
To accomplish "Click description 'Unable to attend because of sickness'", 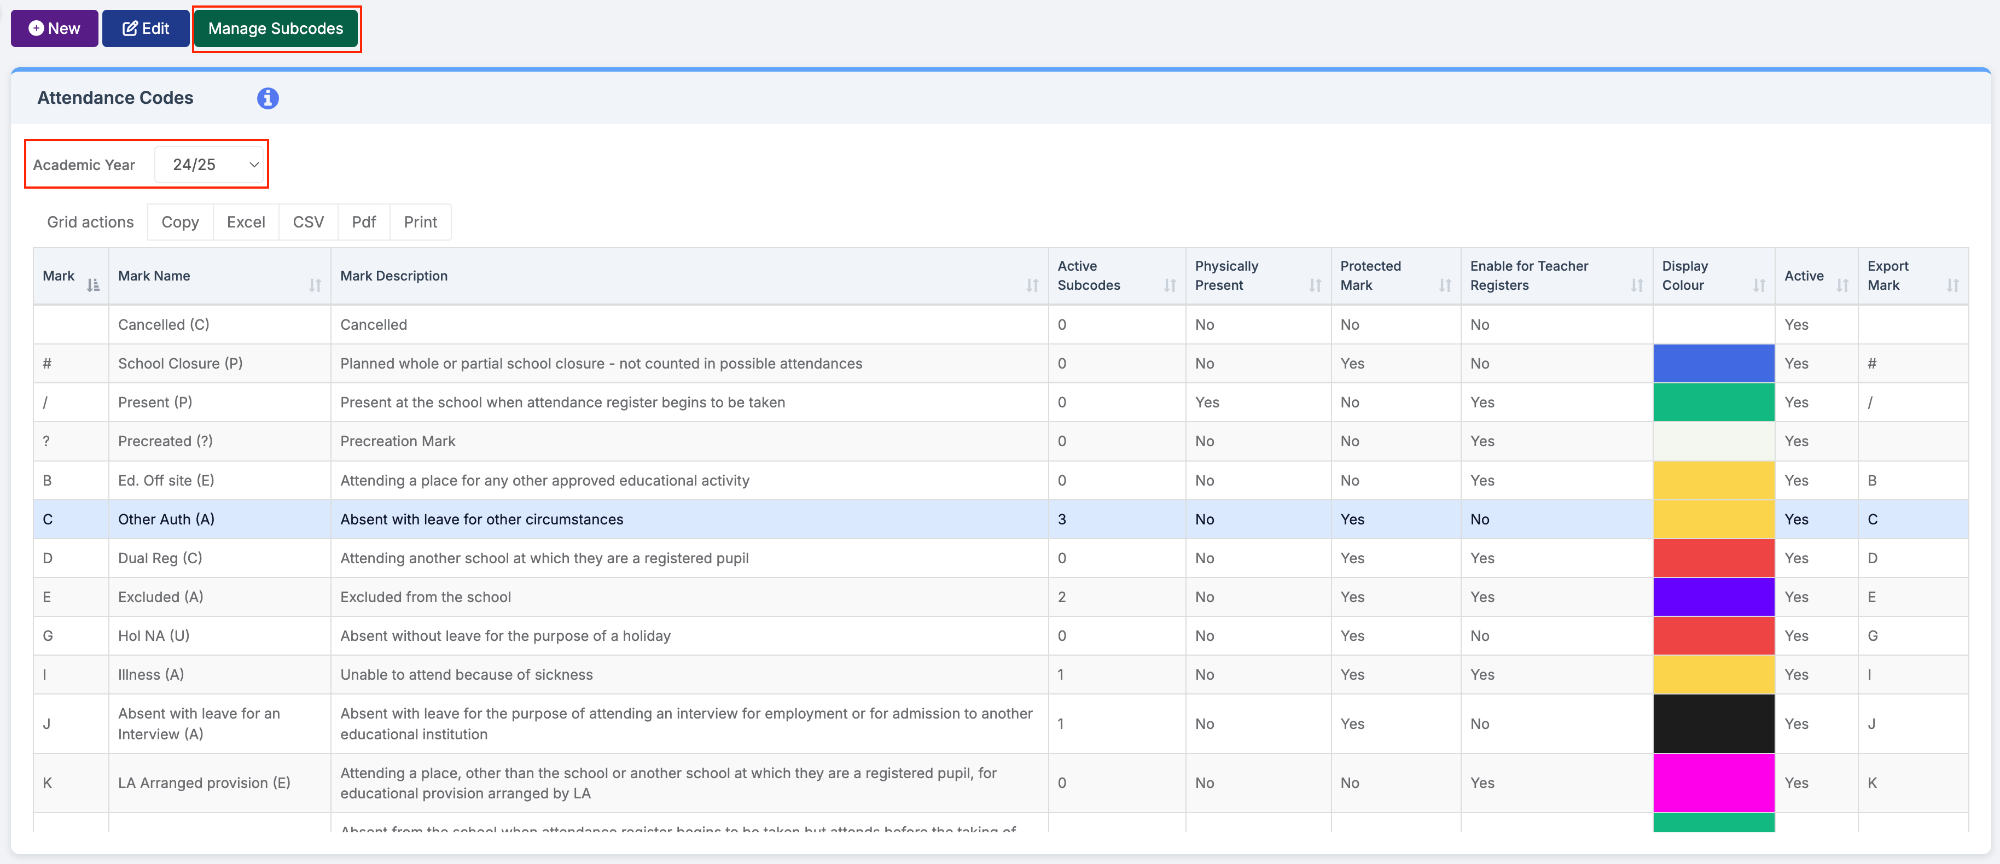I will pos(466,675).
